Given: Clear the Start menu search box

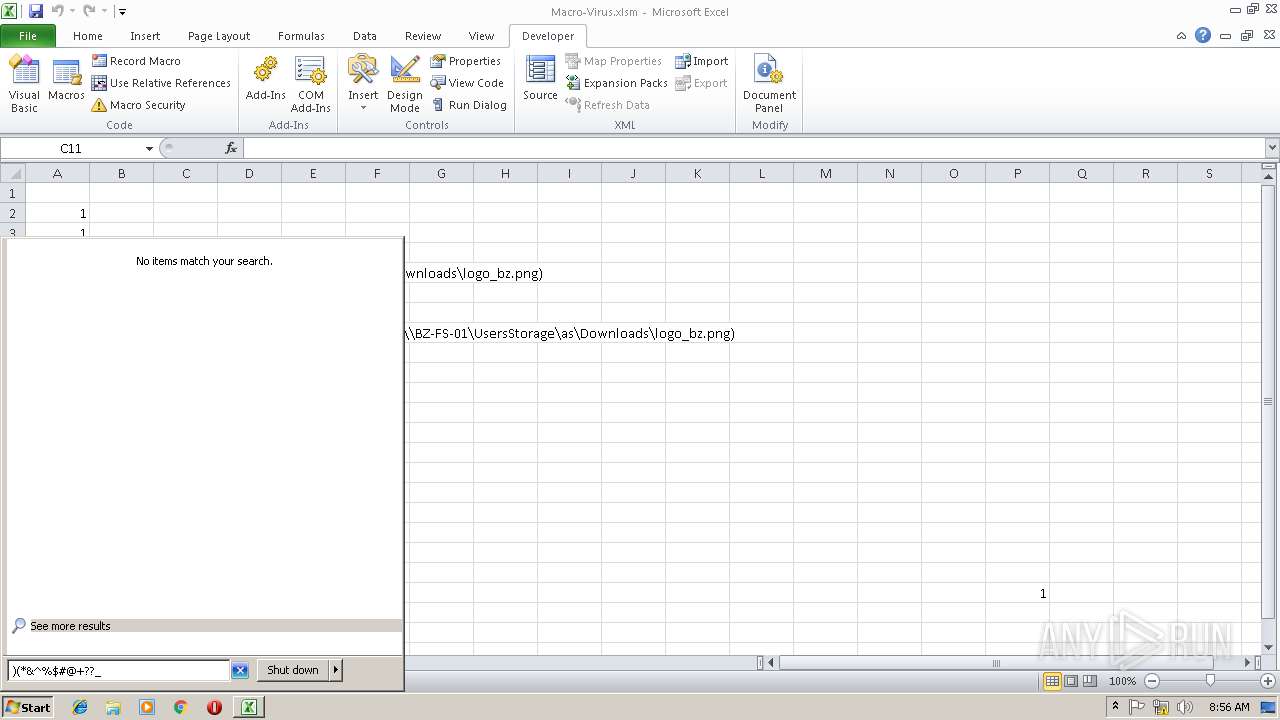Looking at the screenshot, I should point(240,671).
